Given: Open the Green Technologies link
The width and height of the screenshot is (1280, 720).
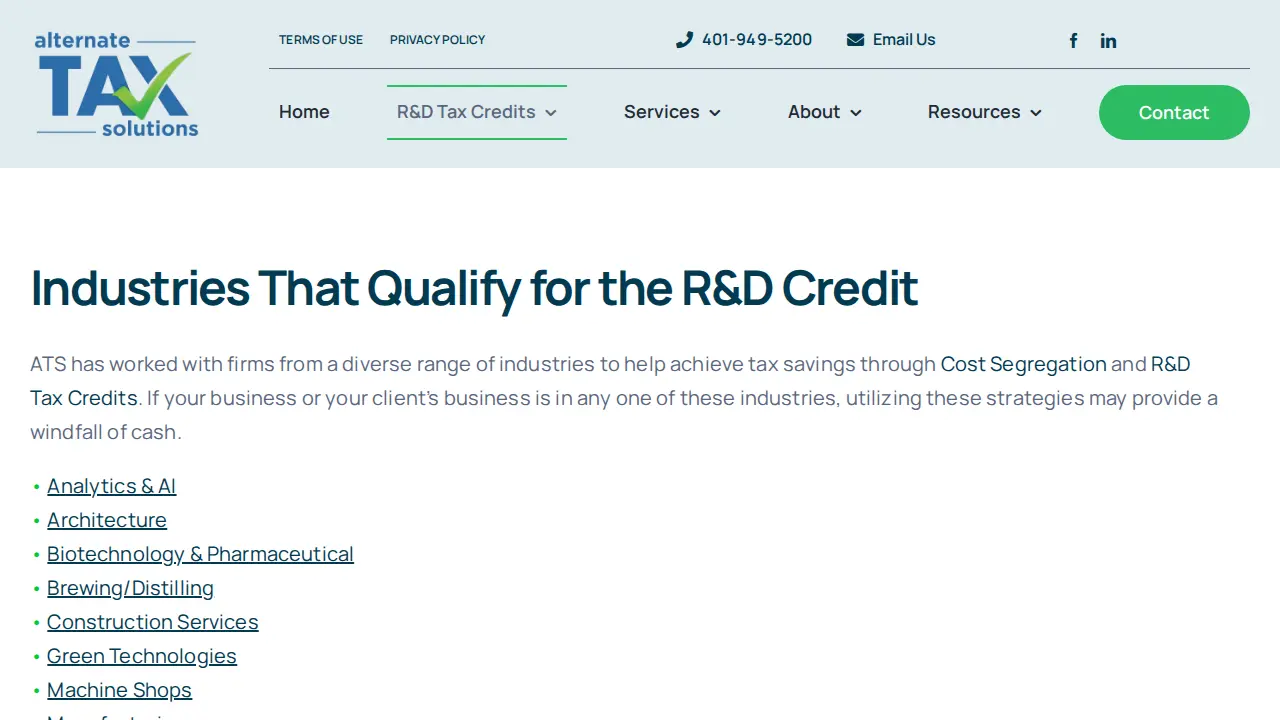Looking at the screenshot, I should pyautogui.click(x=142, y=656).
